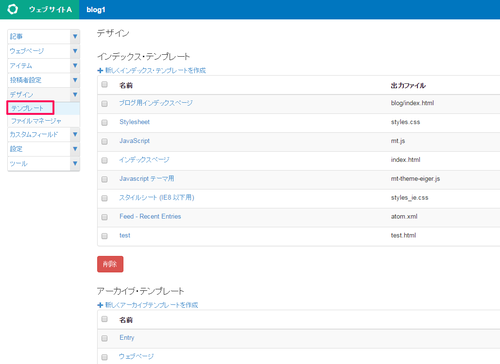
Task: Open the カスタムフィールド sidebar menu
Action: pyautogui.click(x=34, y=134)
